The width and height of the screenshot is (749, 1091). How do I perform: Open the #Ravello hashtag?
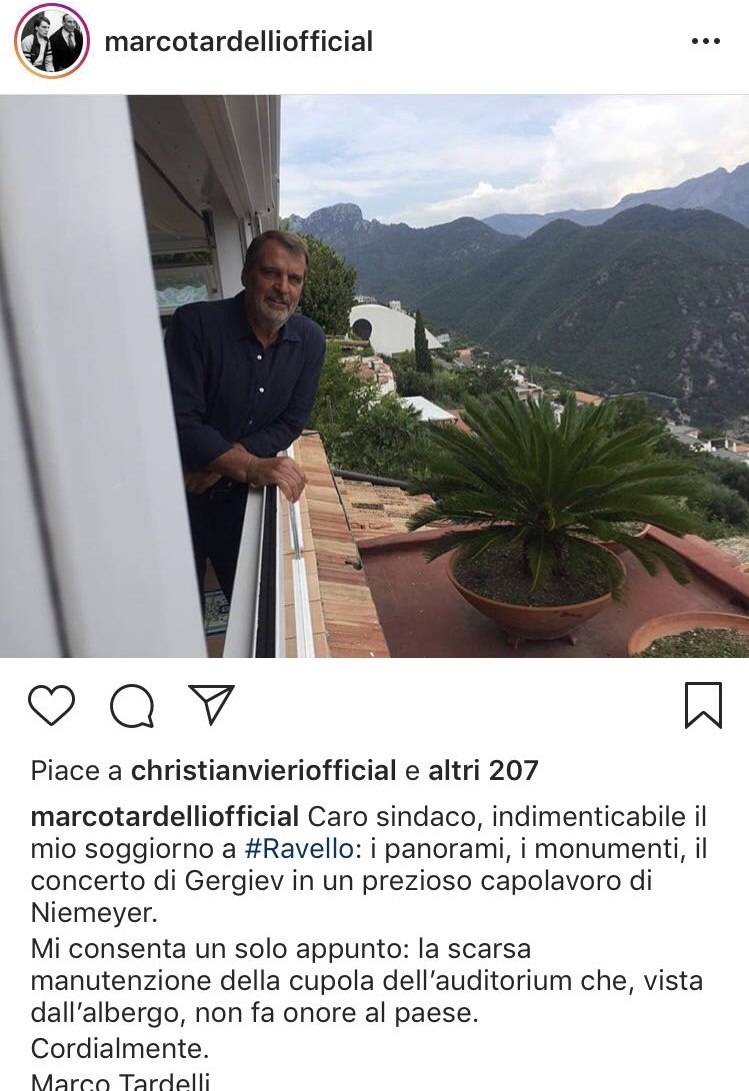click(x=299, y=849)
